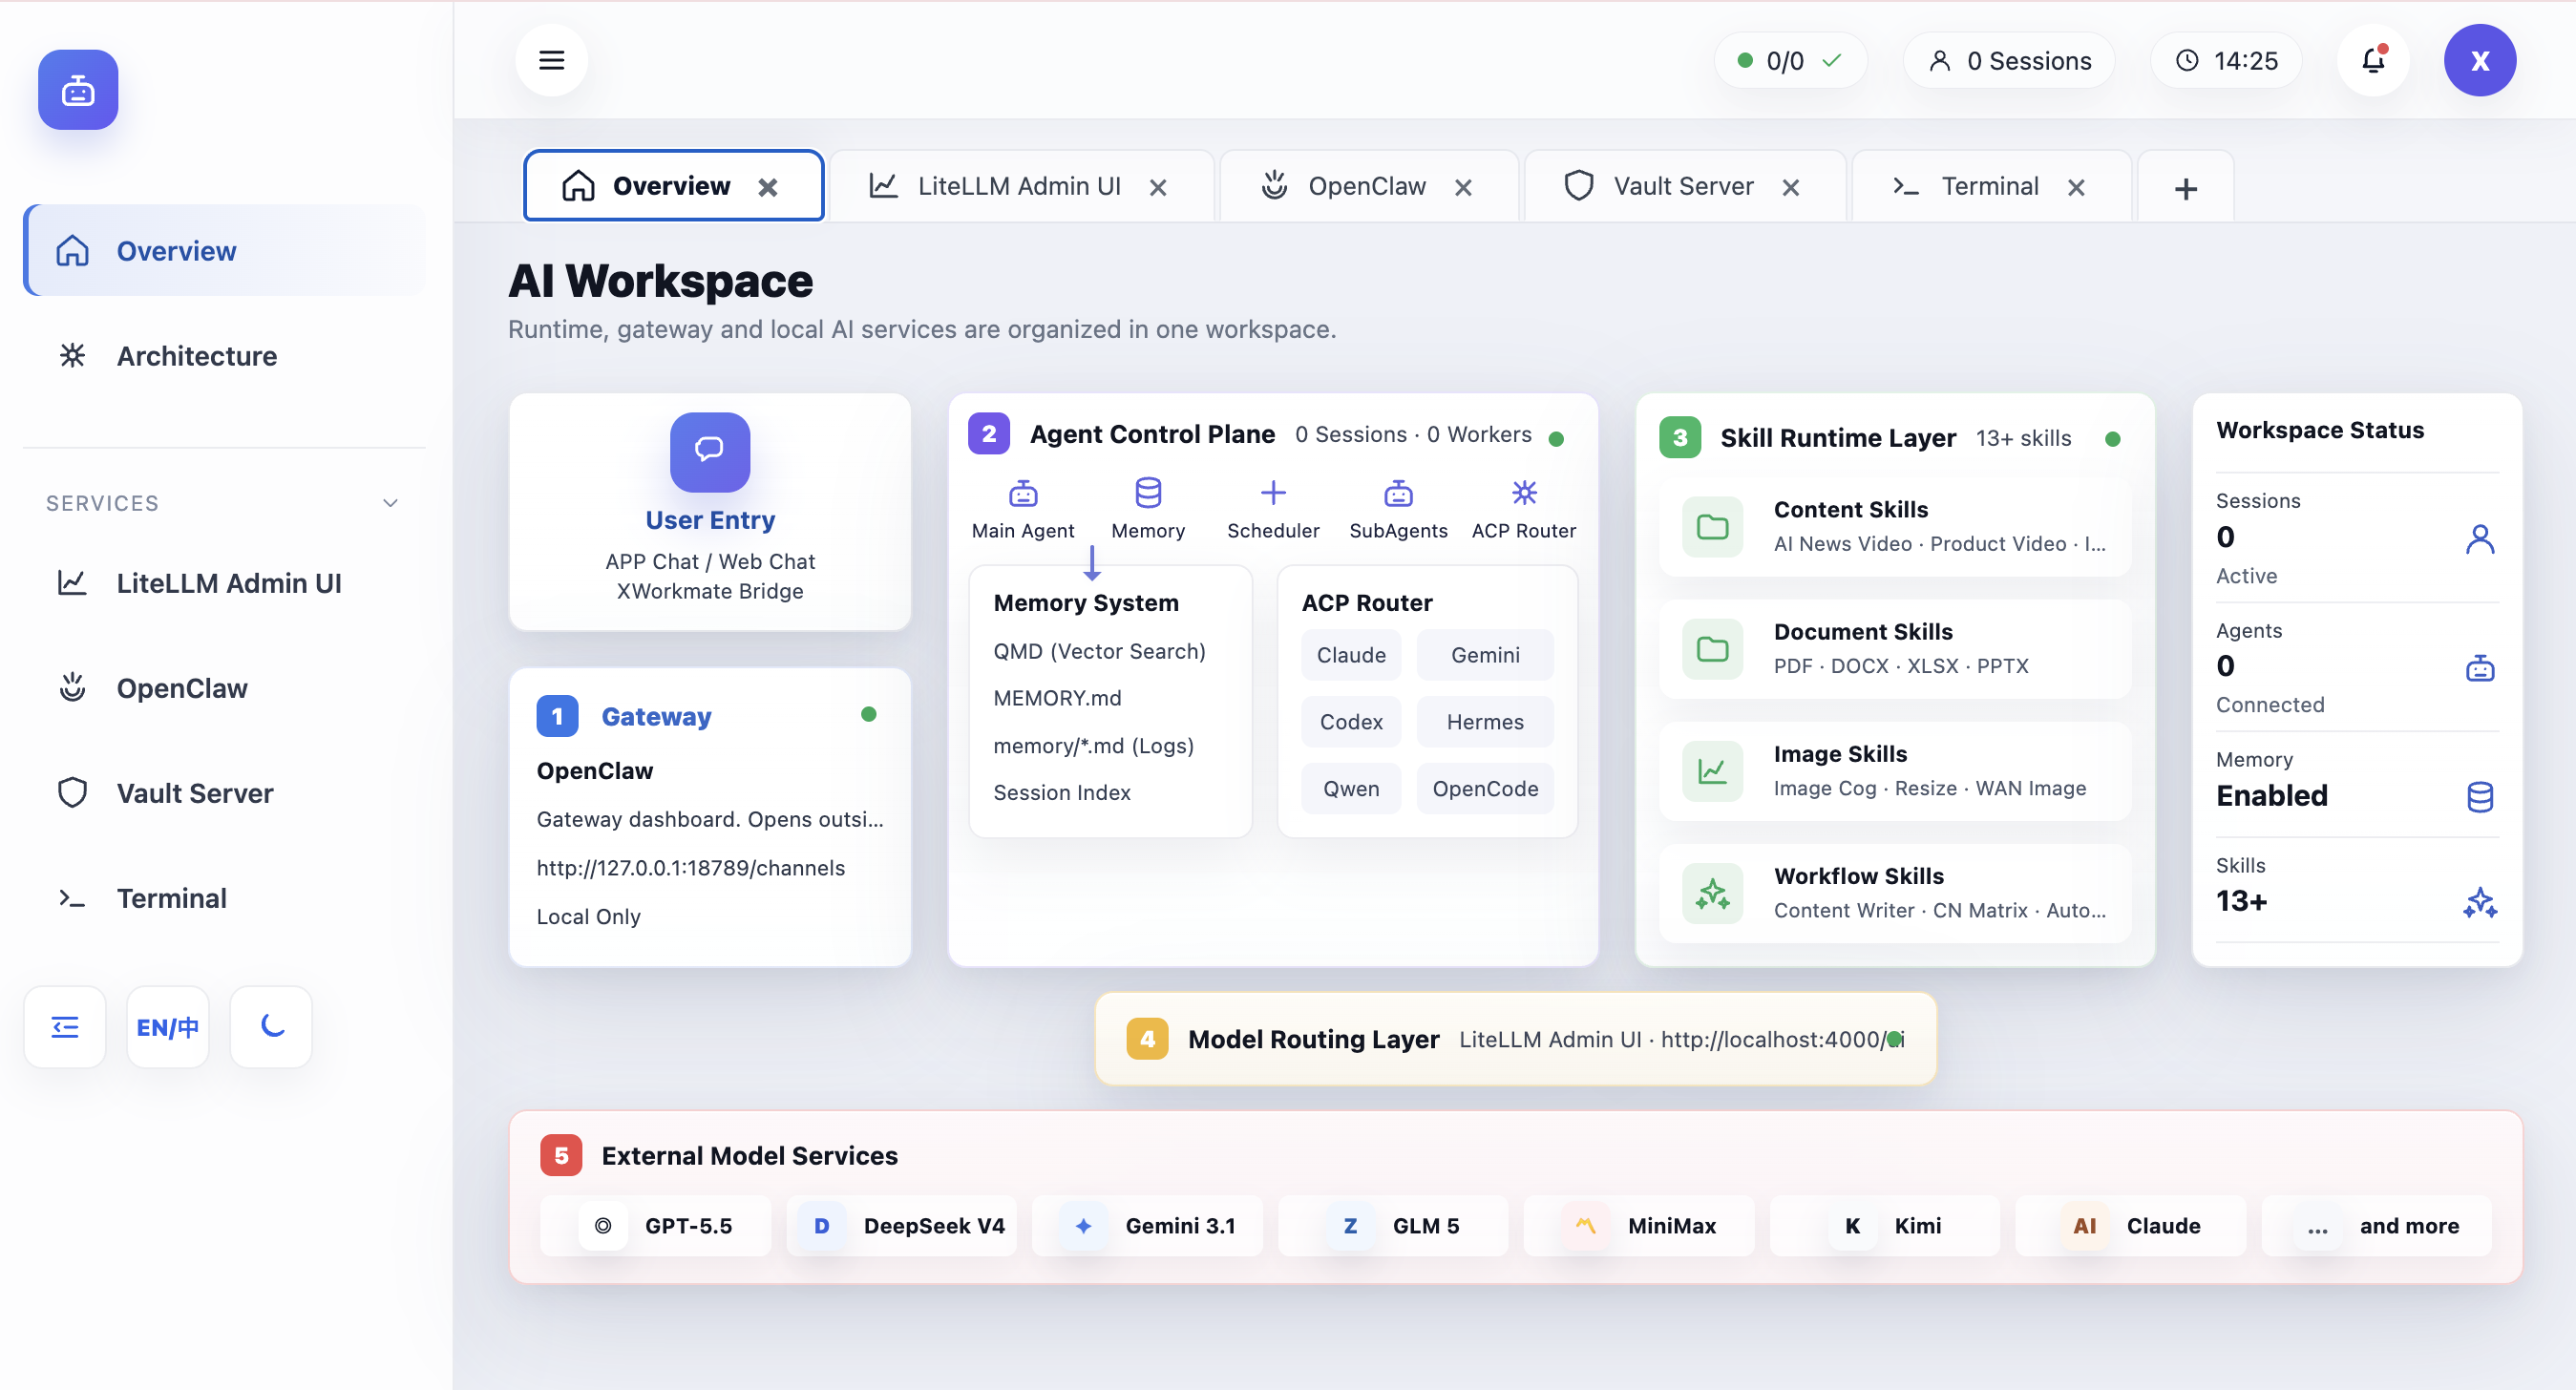Close the LiteLLM Admin UI tab

click(x=1158, y=187)
